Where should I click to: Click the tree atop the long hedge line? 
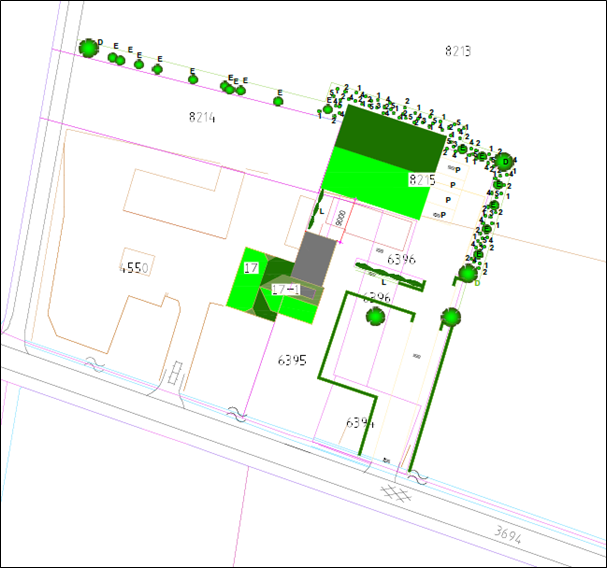(x=451, y=317)
